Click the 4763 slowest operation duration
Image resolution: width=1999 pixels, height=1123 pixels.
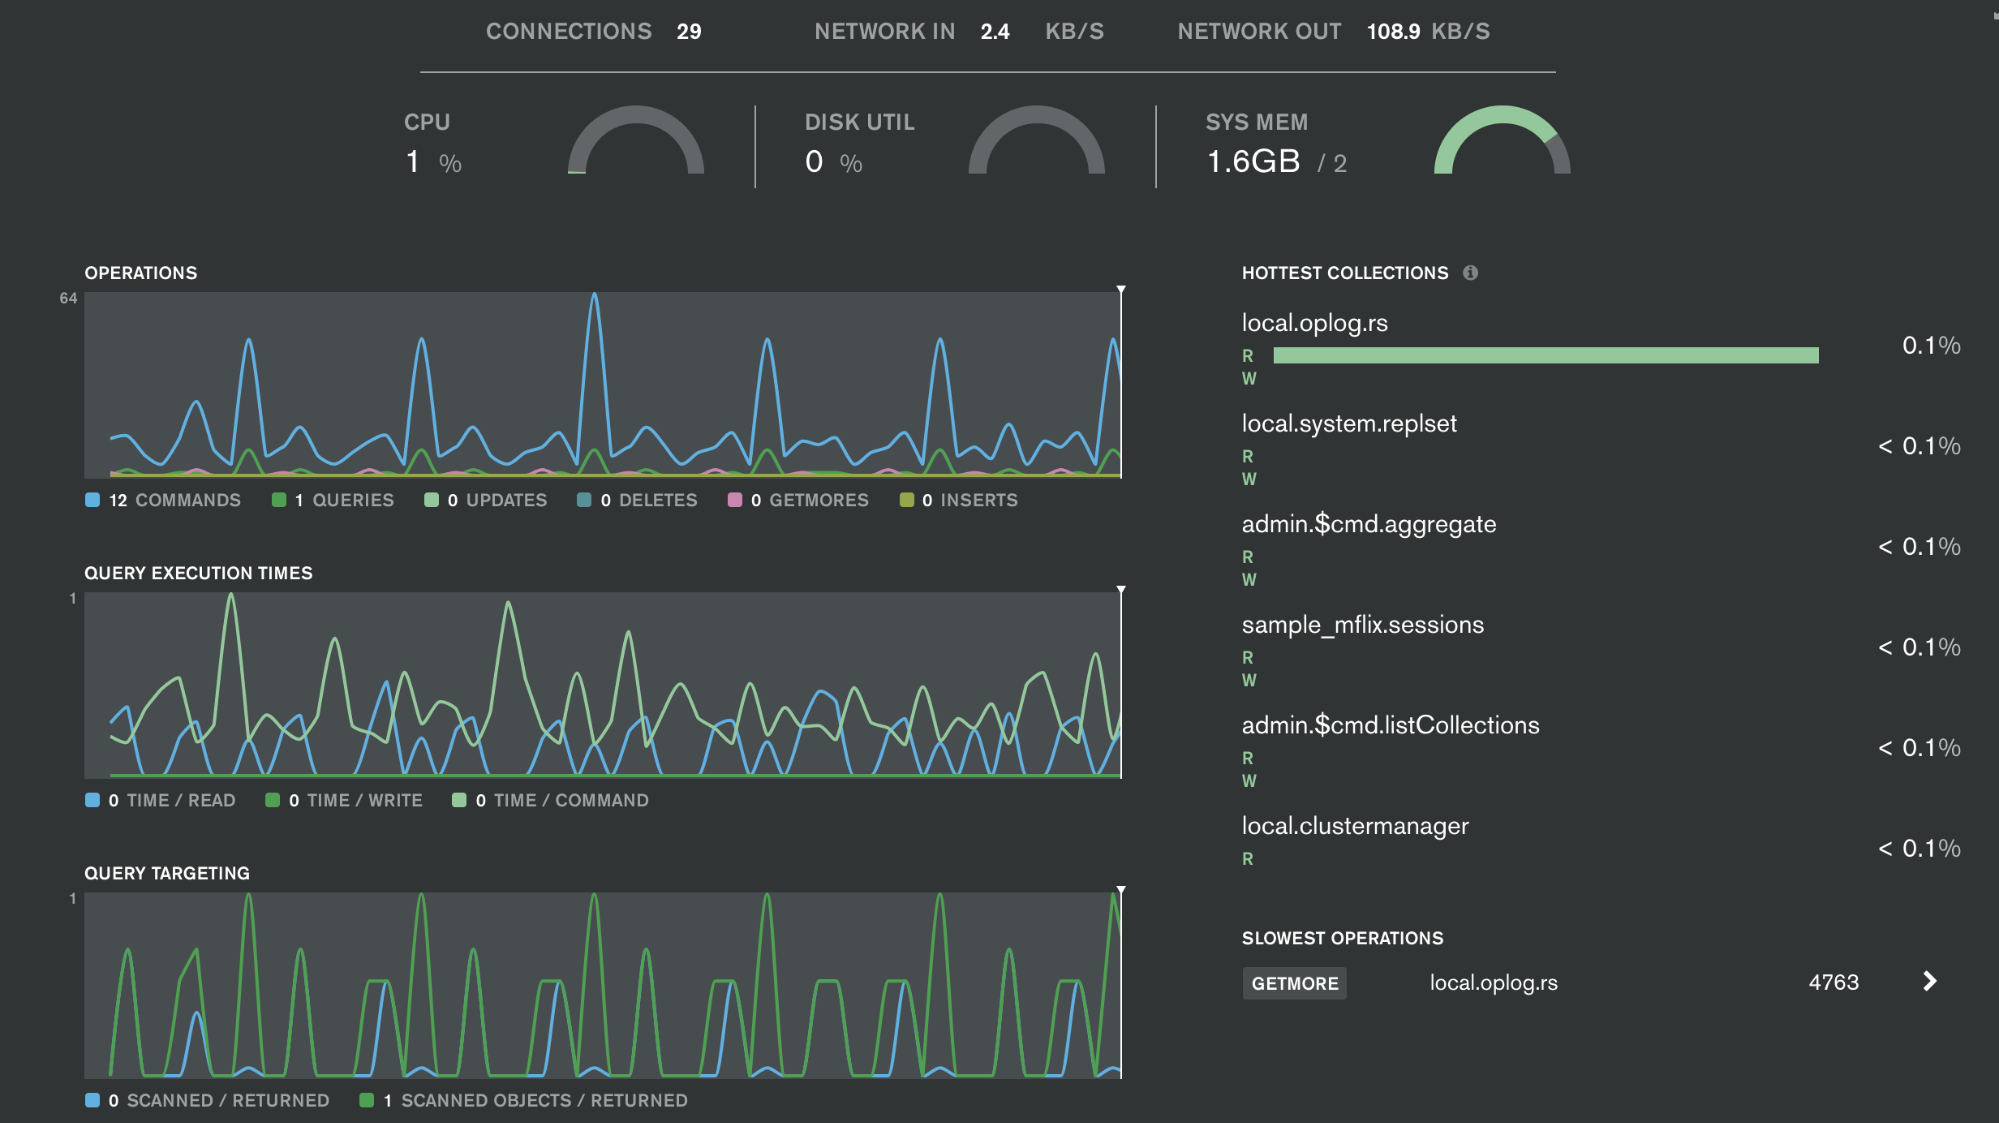(x=1833, y=982)
